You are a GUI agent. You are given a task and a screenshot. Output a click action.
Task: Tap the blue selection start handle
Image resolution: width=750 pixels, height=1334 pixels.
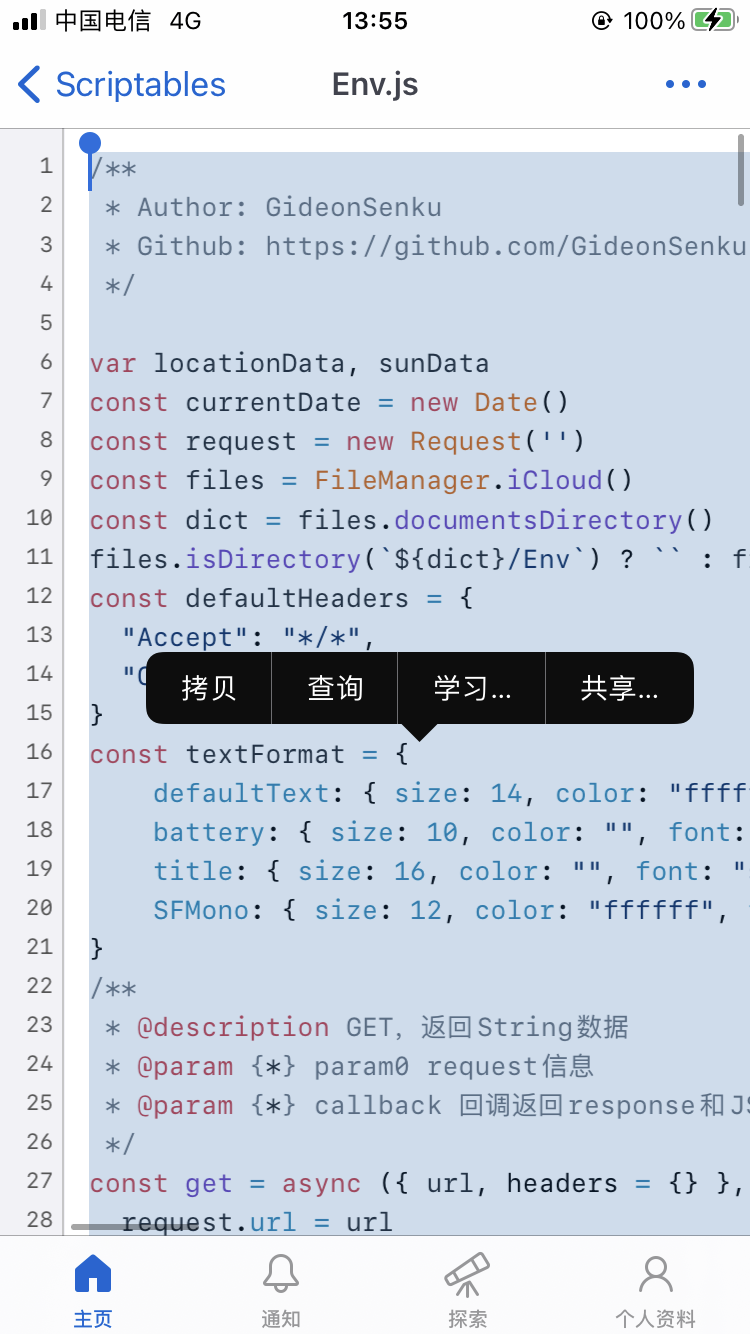click(90, 144)
